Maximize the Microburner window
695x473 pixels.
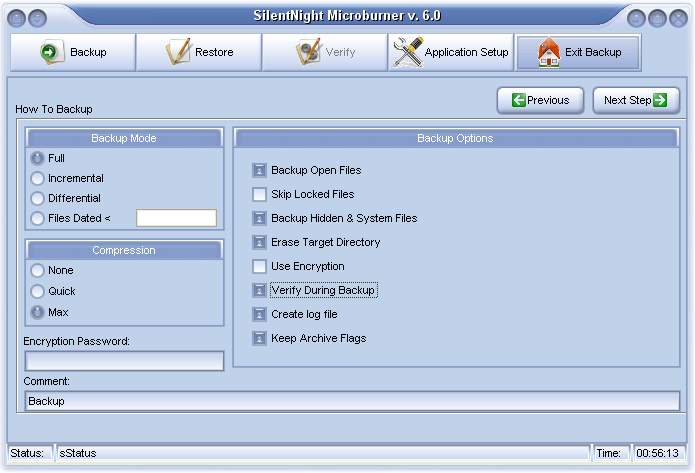point(657,19)
